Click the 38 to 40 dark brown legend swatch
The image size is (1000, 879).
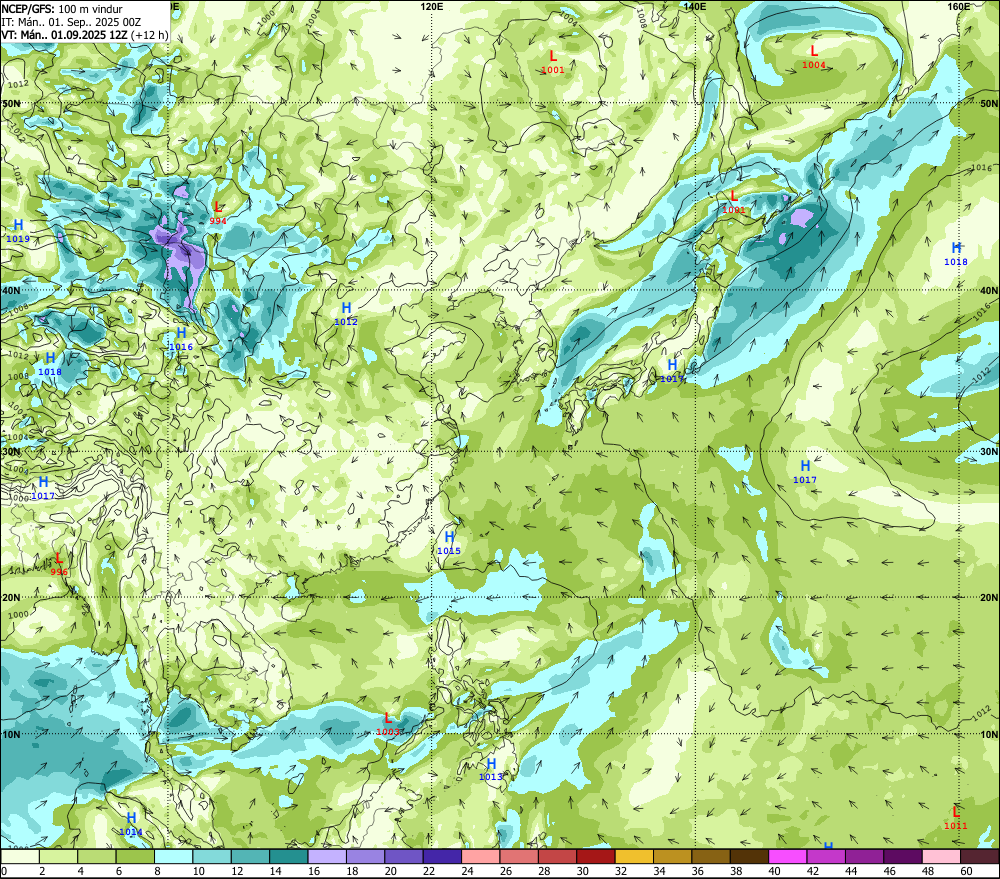click(749, 856)
